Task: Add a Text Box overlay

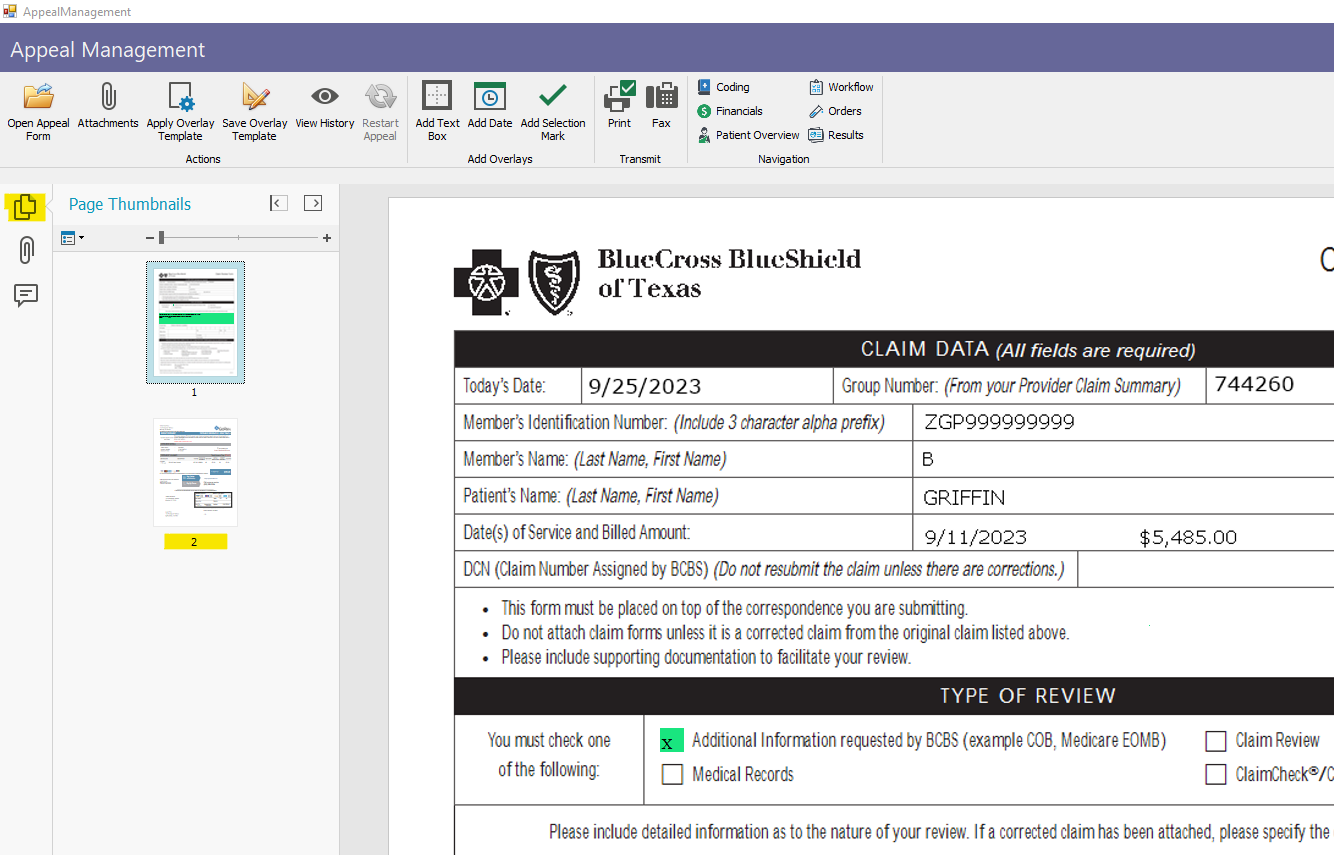Action: [437, 112]
